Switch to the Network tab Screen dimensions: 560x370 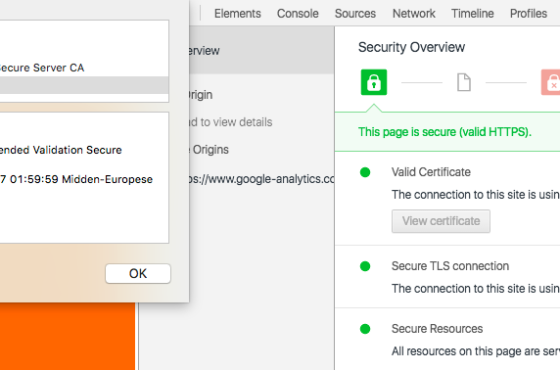pos(414,14)
